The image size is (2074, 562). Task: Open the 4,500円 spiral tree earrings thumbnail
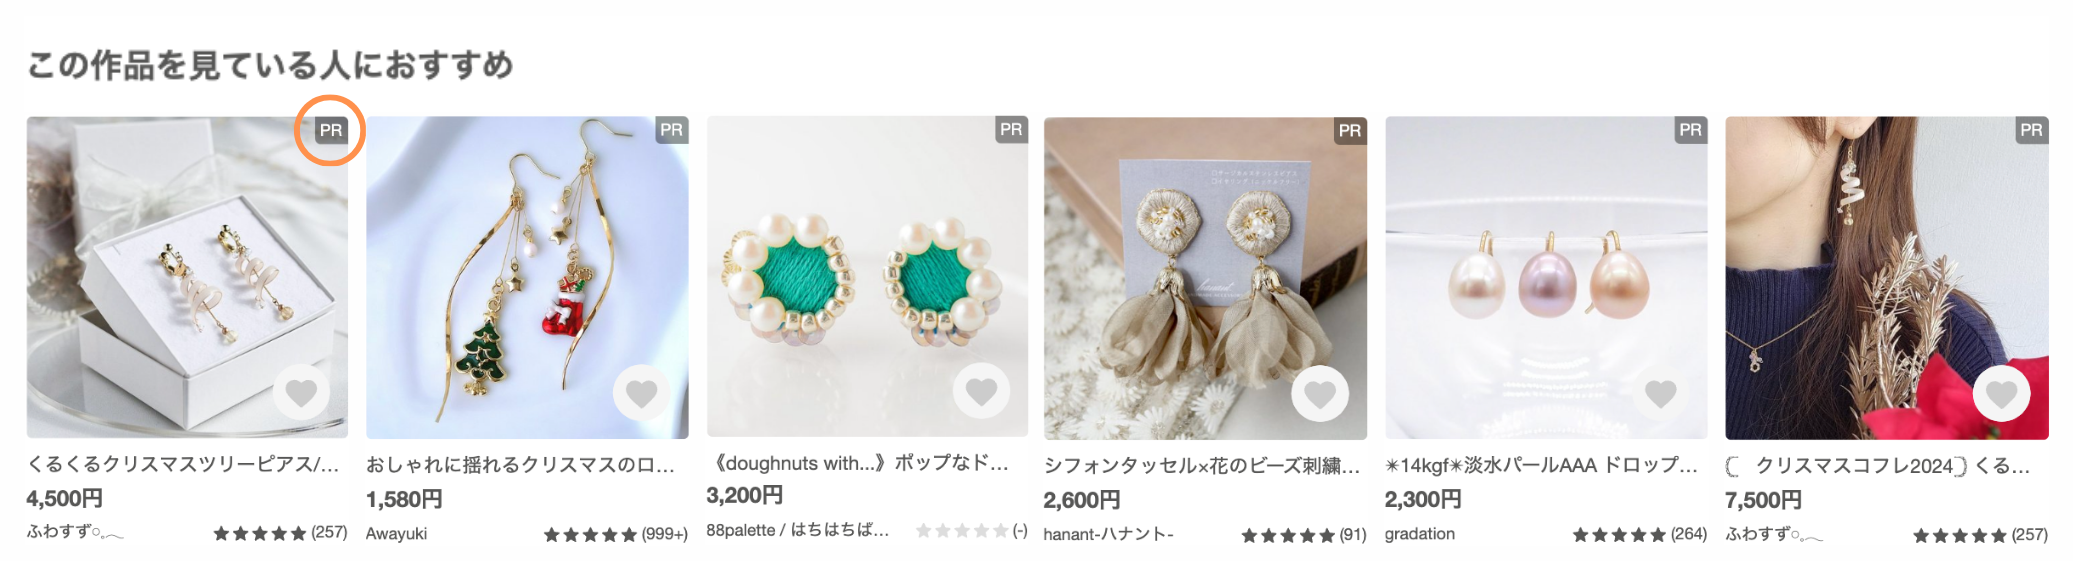187,277
